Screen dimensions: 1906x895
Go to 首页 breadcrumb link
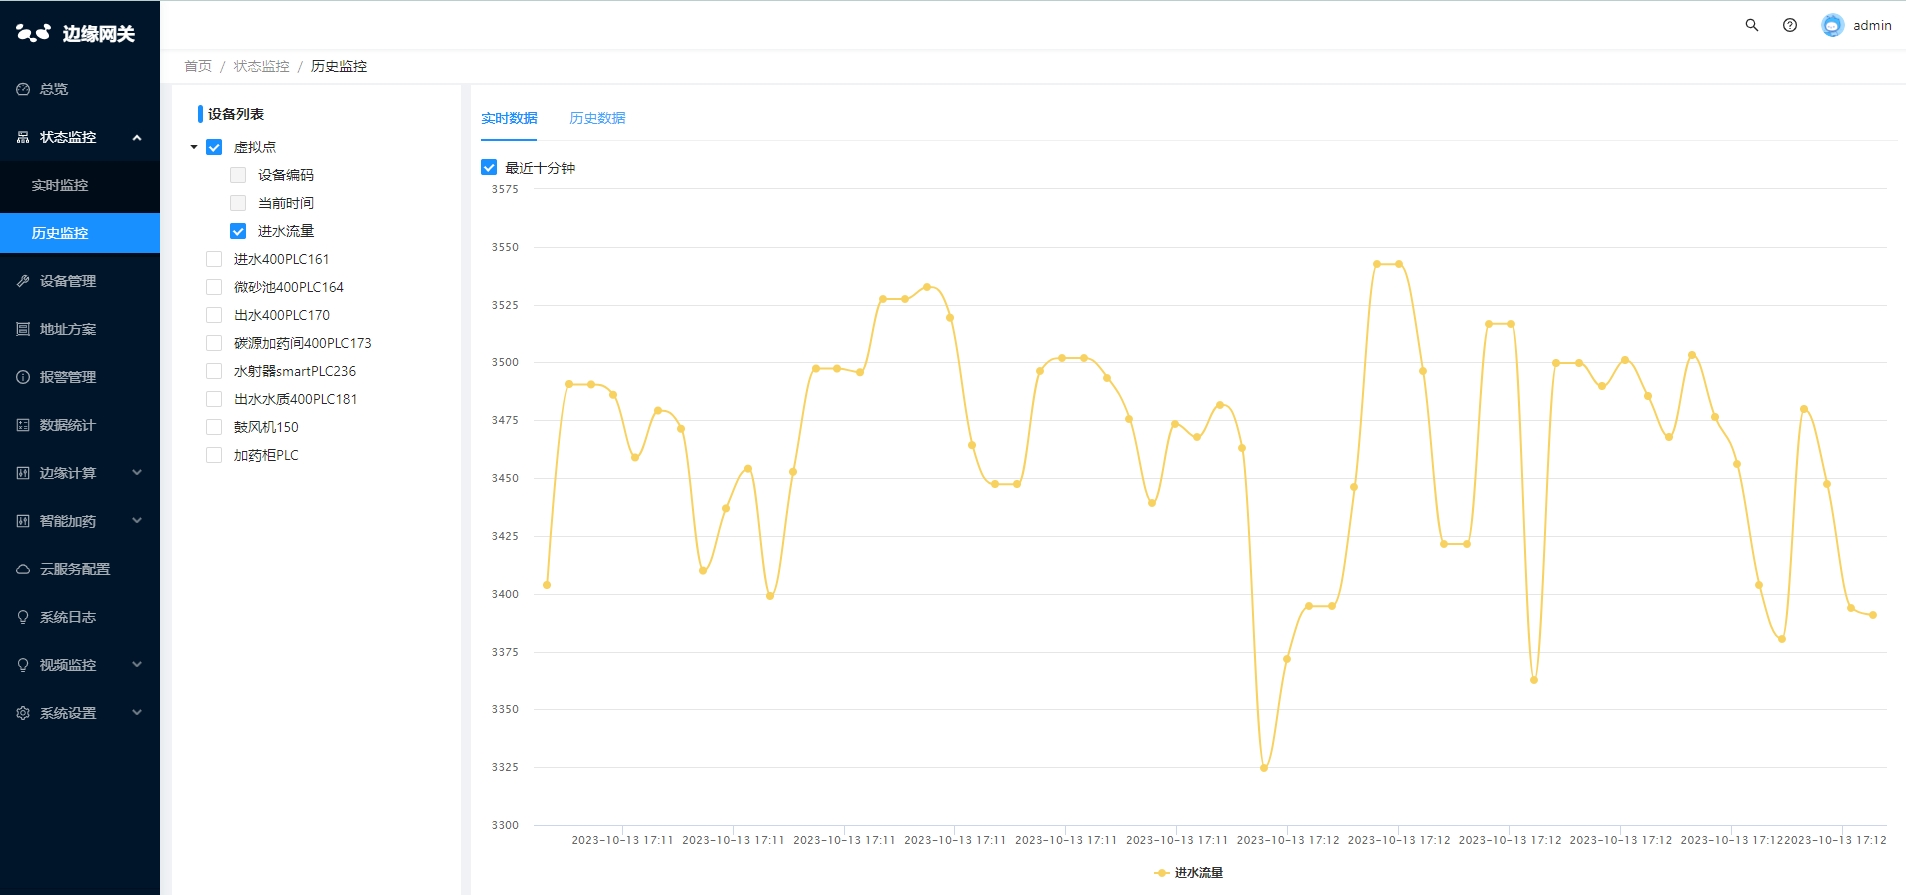pos(198,66)
